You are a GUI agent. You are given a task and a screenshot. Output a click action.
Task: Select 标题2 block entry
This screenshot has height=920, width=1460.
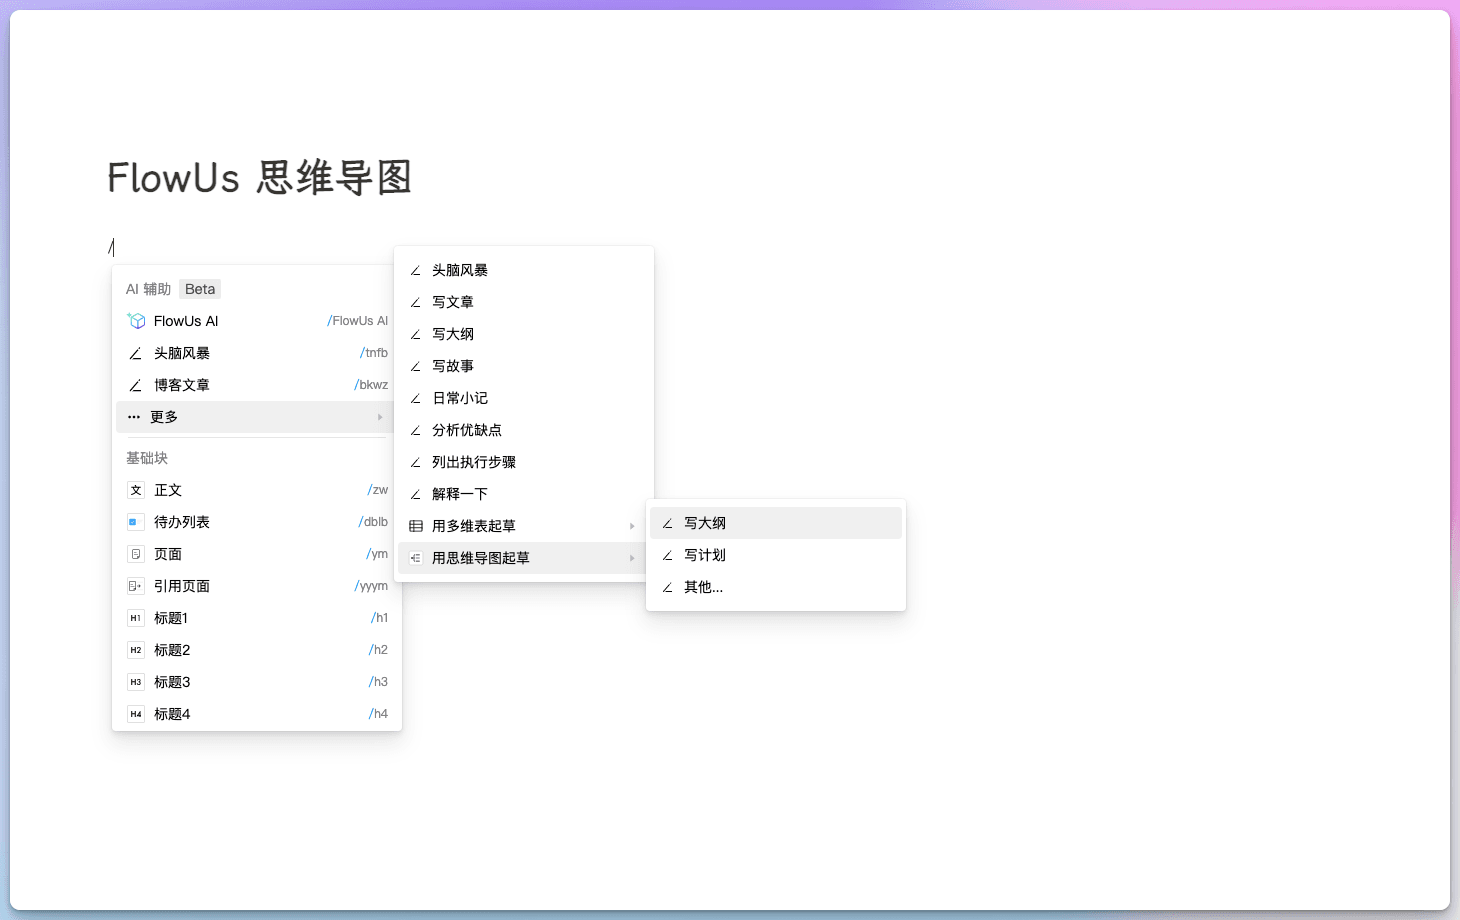(x=257, y=650)
